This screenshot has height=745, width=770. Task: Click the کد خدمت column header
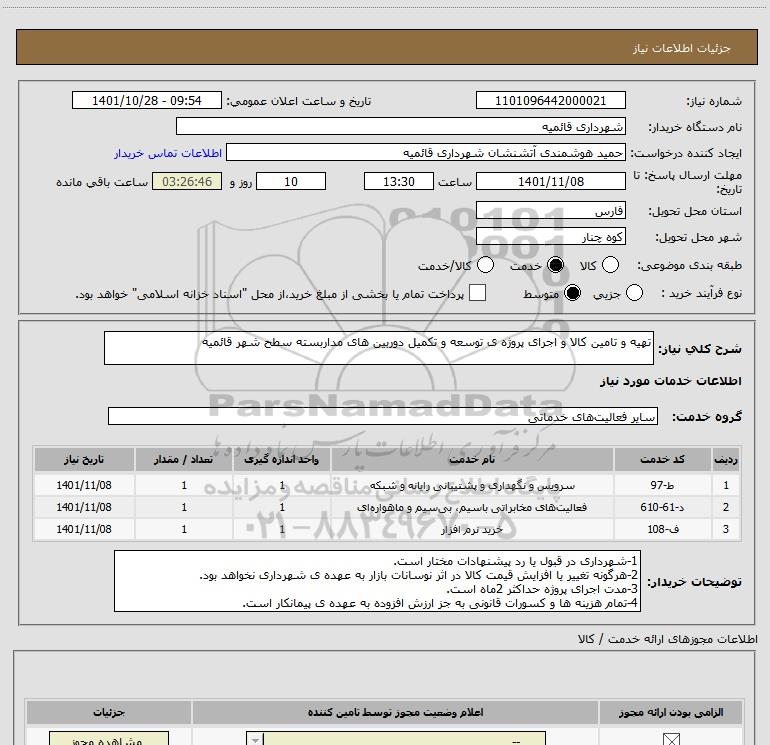(x=662, y=459)
